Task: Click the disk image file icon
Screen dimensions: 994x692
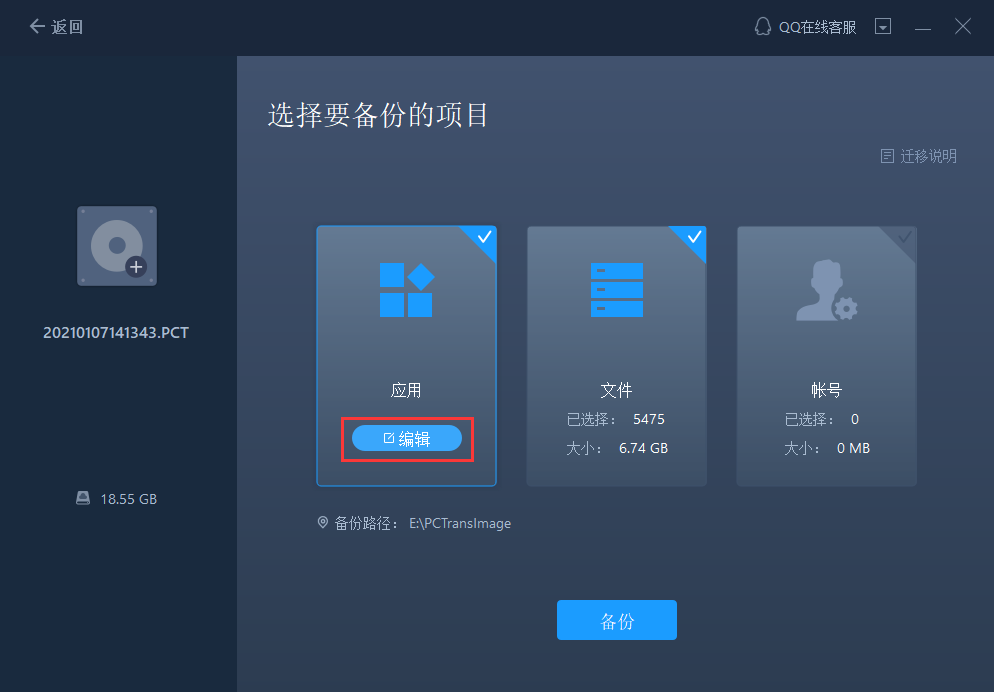Action: point(117,246)
